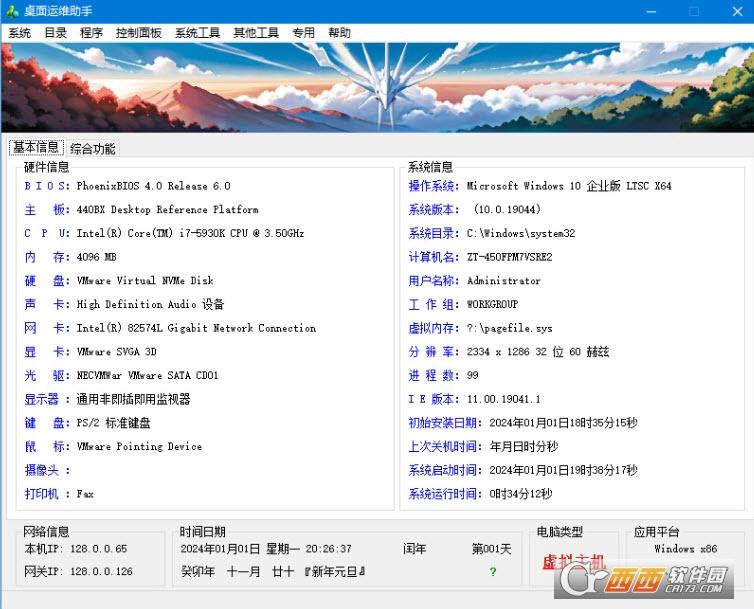Open the 目录 menu
This screenshot has width=754, height=609.
pos(55,33)
